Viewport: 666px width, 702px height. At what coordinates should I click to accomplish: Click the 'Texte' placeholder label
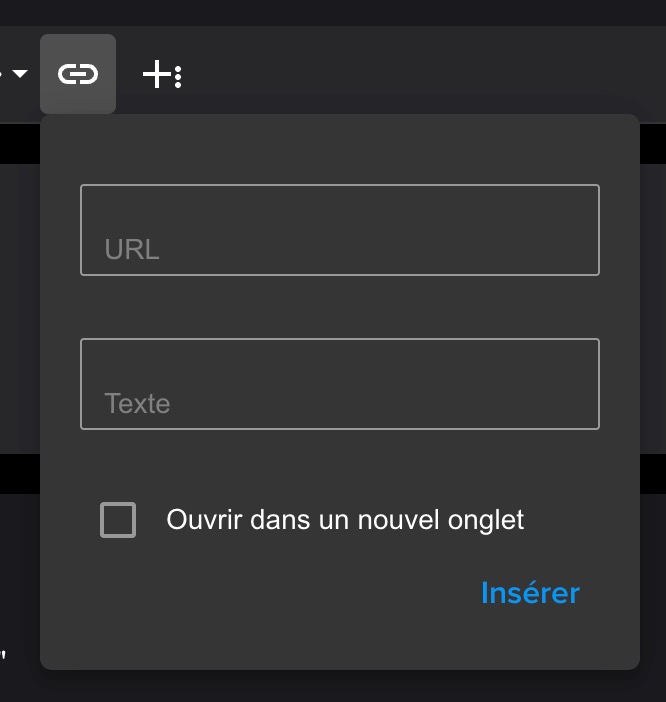click(137, 404)
